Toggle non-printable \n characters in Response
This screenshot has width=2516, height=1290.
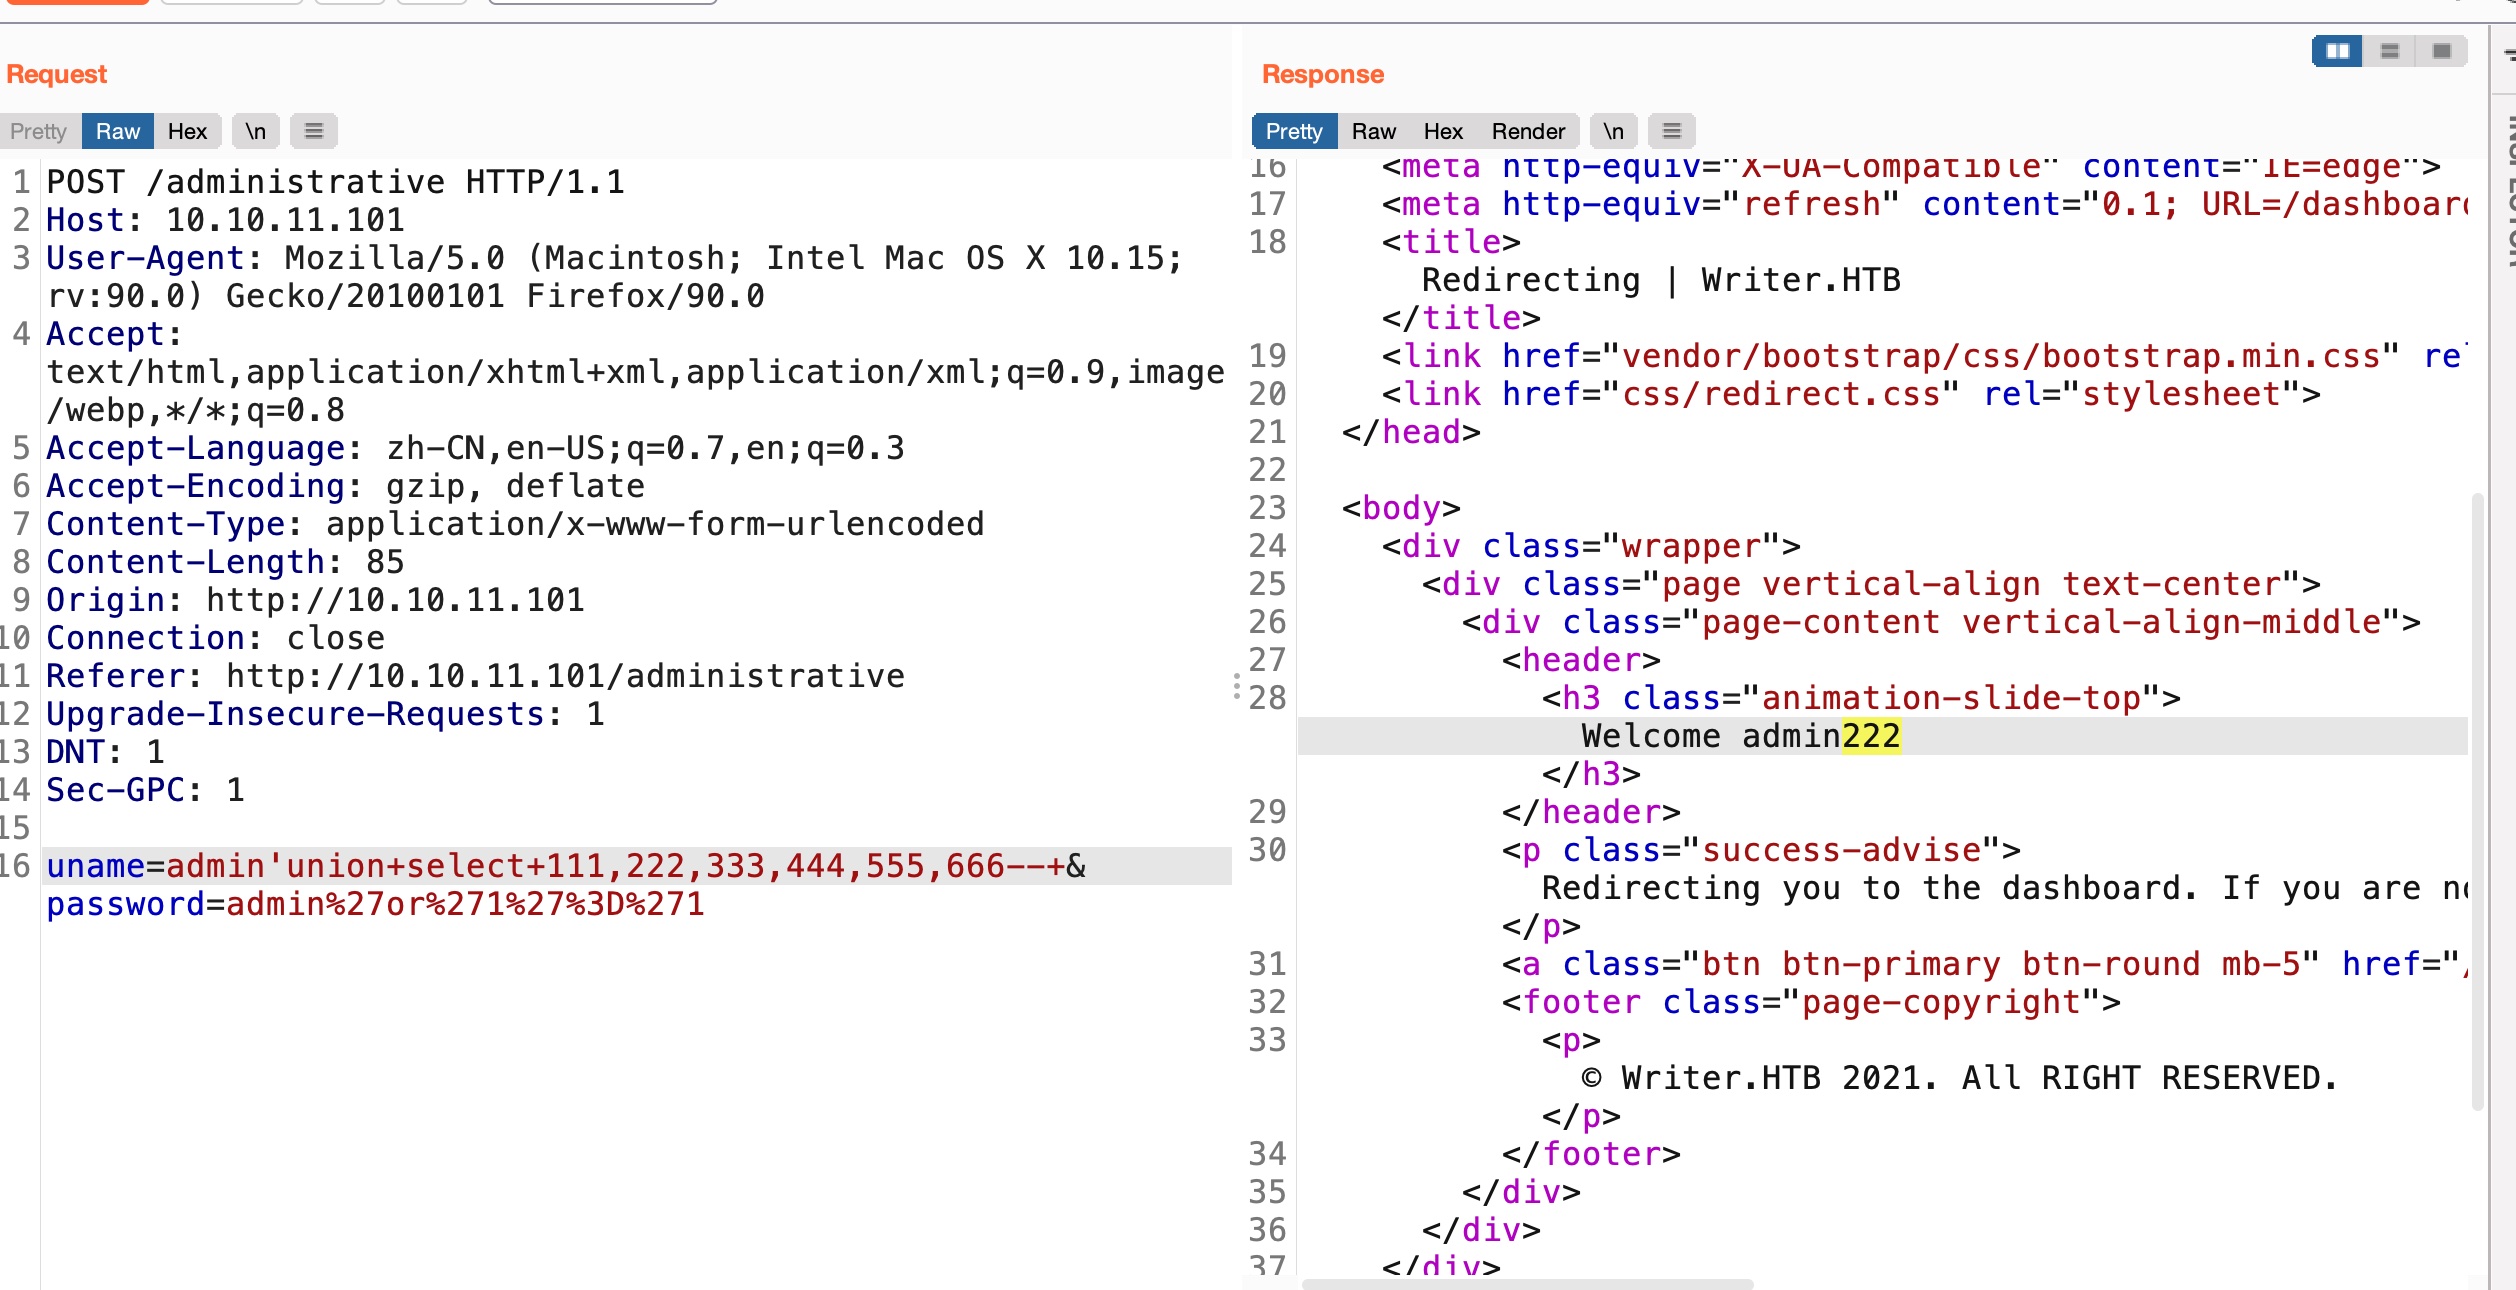coord(1613,131)
